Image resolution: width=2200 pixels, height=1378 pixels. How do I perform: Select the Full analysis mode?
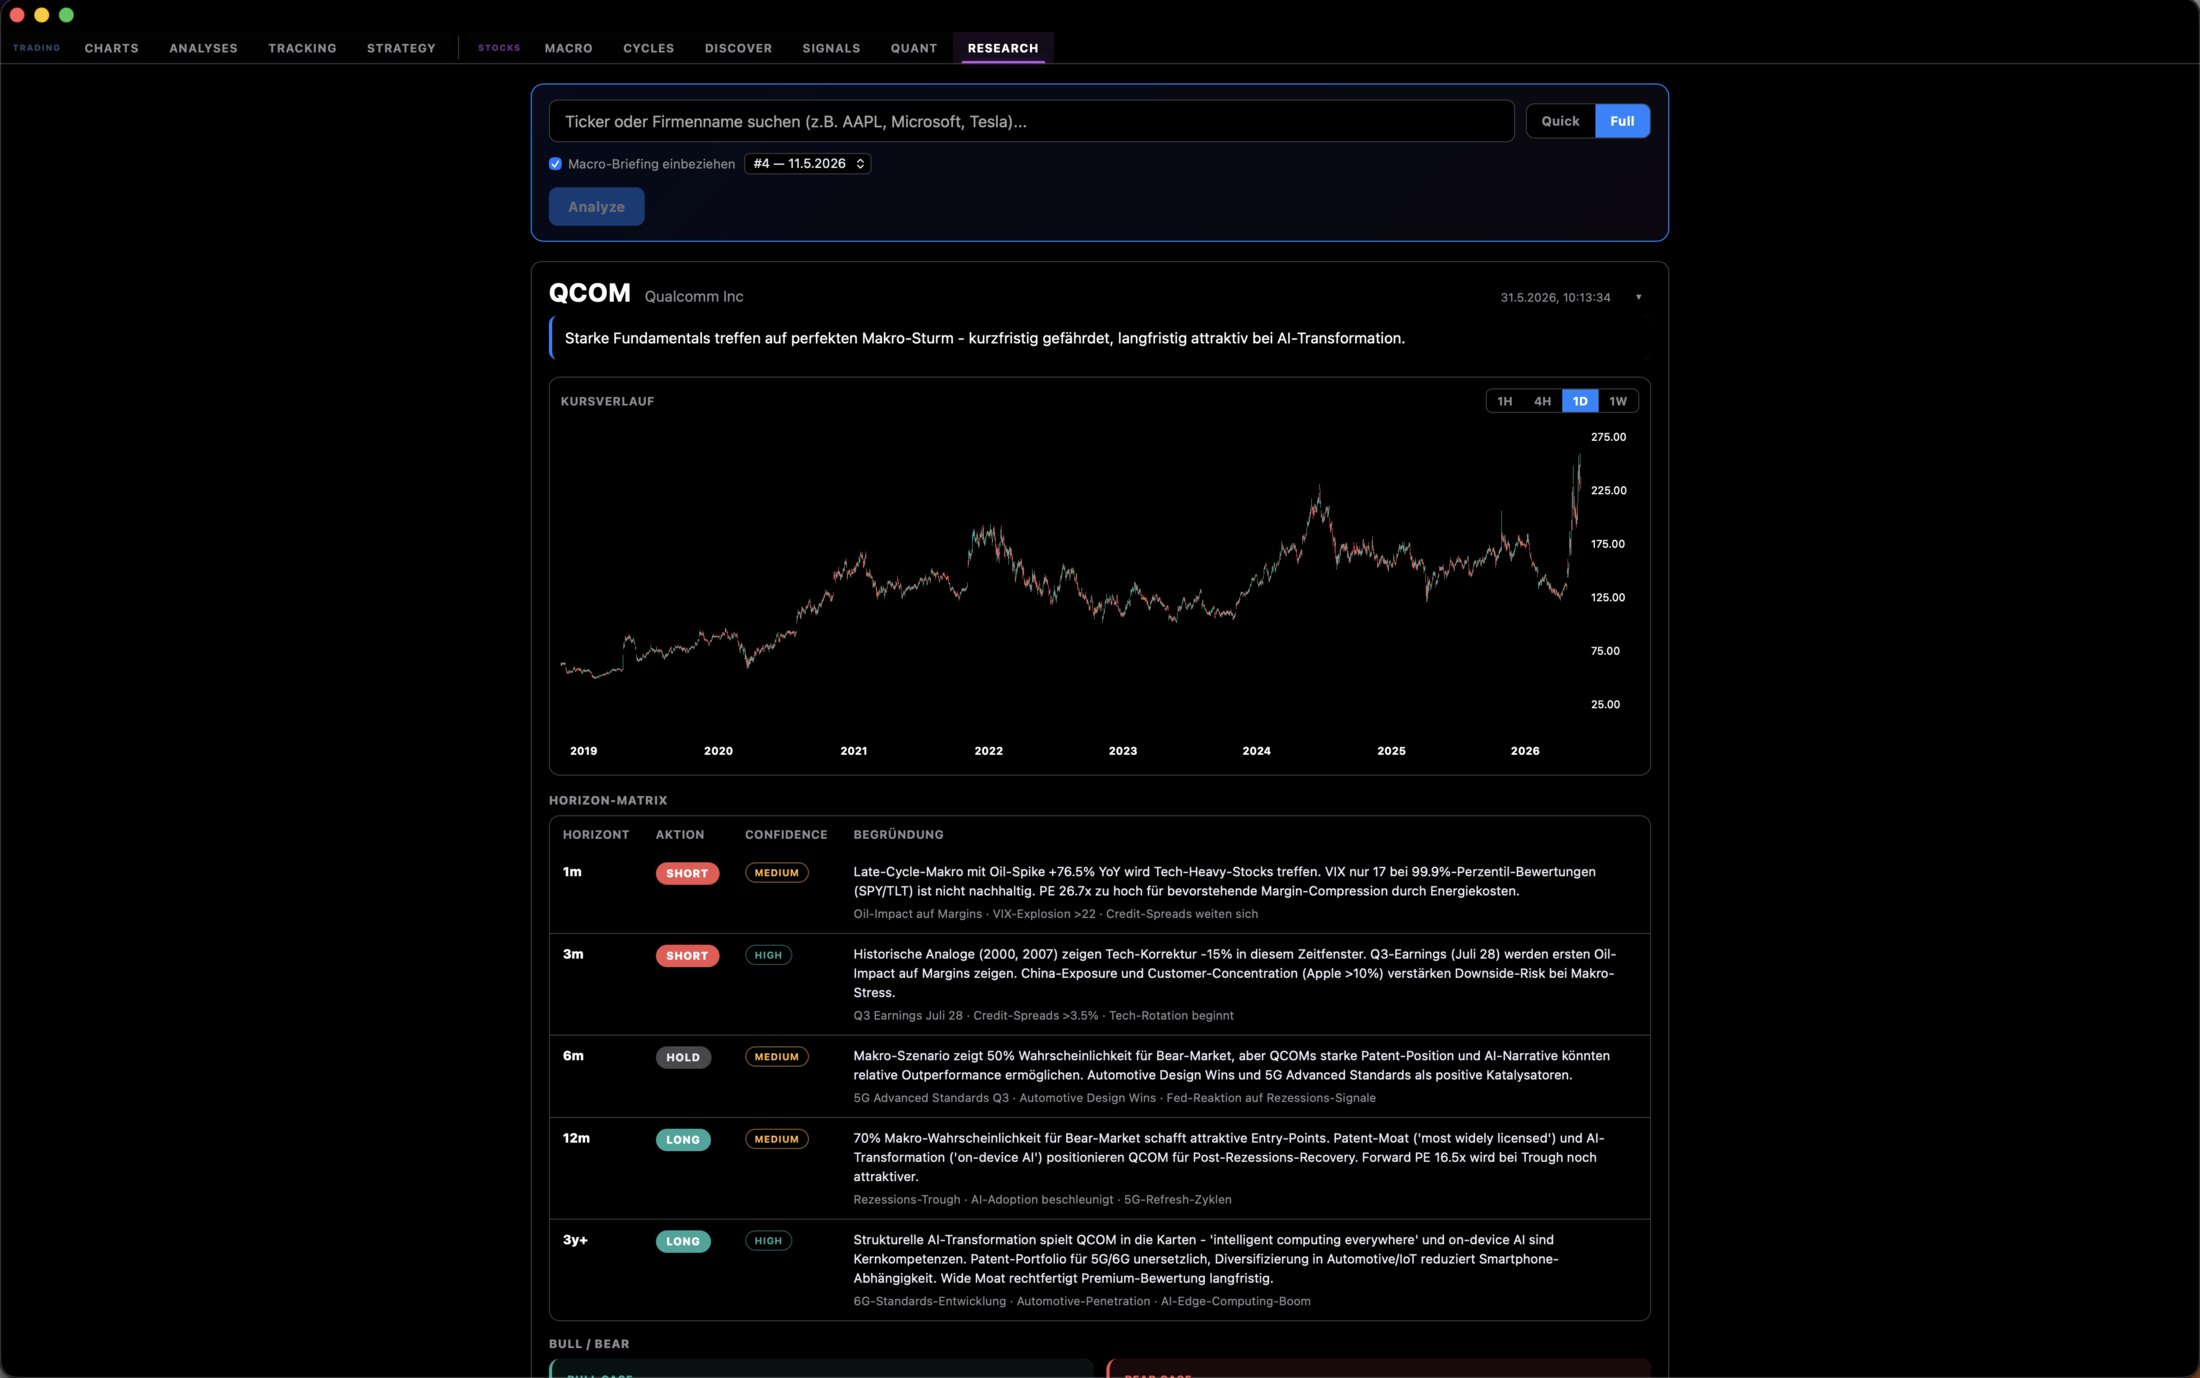point(1622,121)
